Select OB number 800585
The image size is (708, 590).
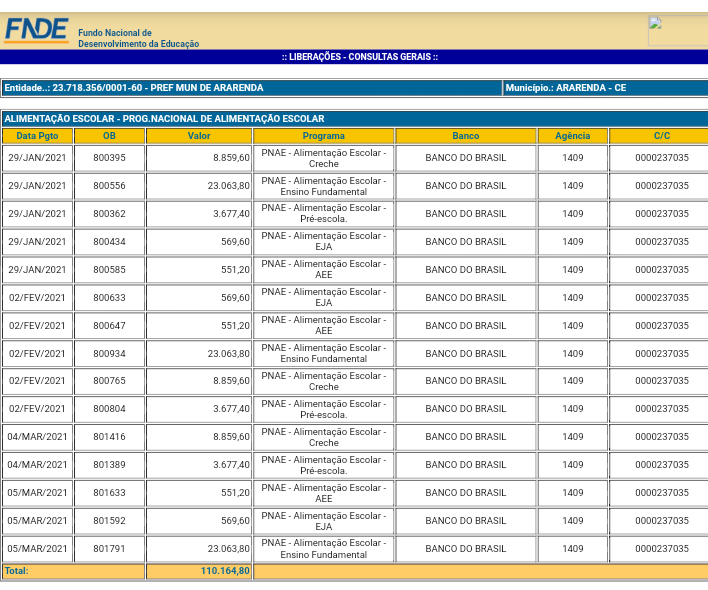(109, 270)
